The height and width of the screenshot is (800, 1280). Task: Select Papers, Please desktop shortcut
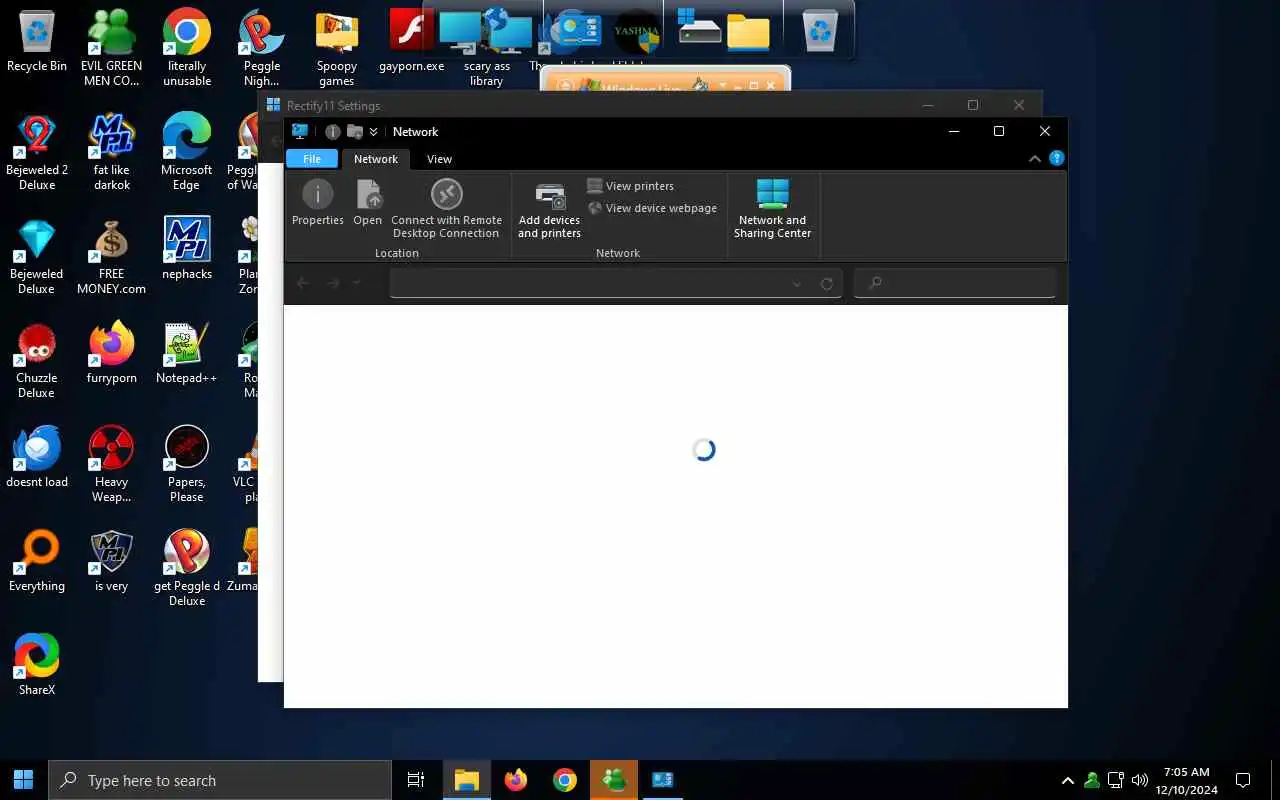tap(186, 464)
